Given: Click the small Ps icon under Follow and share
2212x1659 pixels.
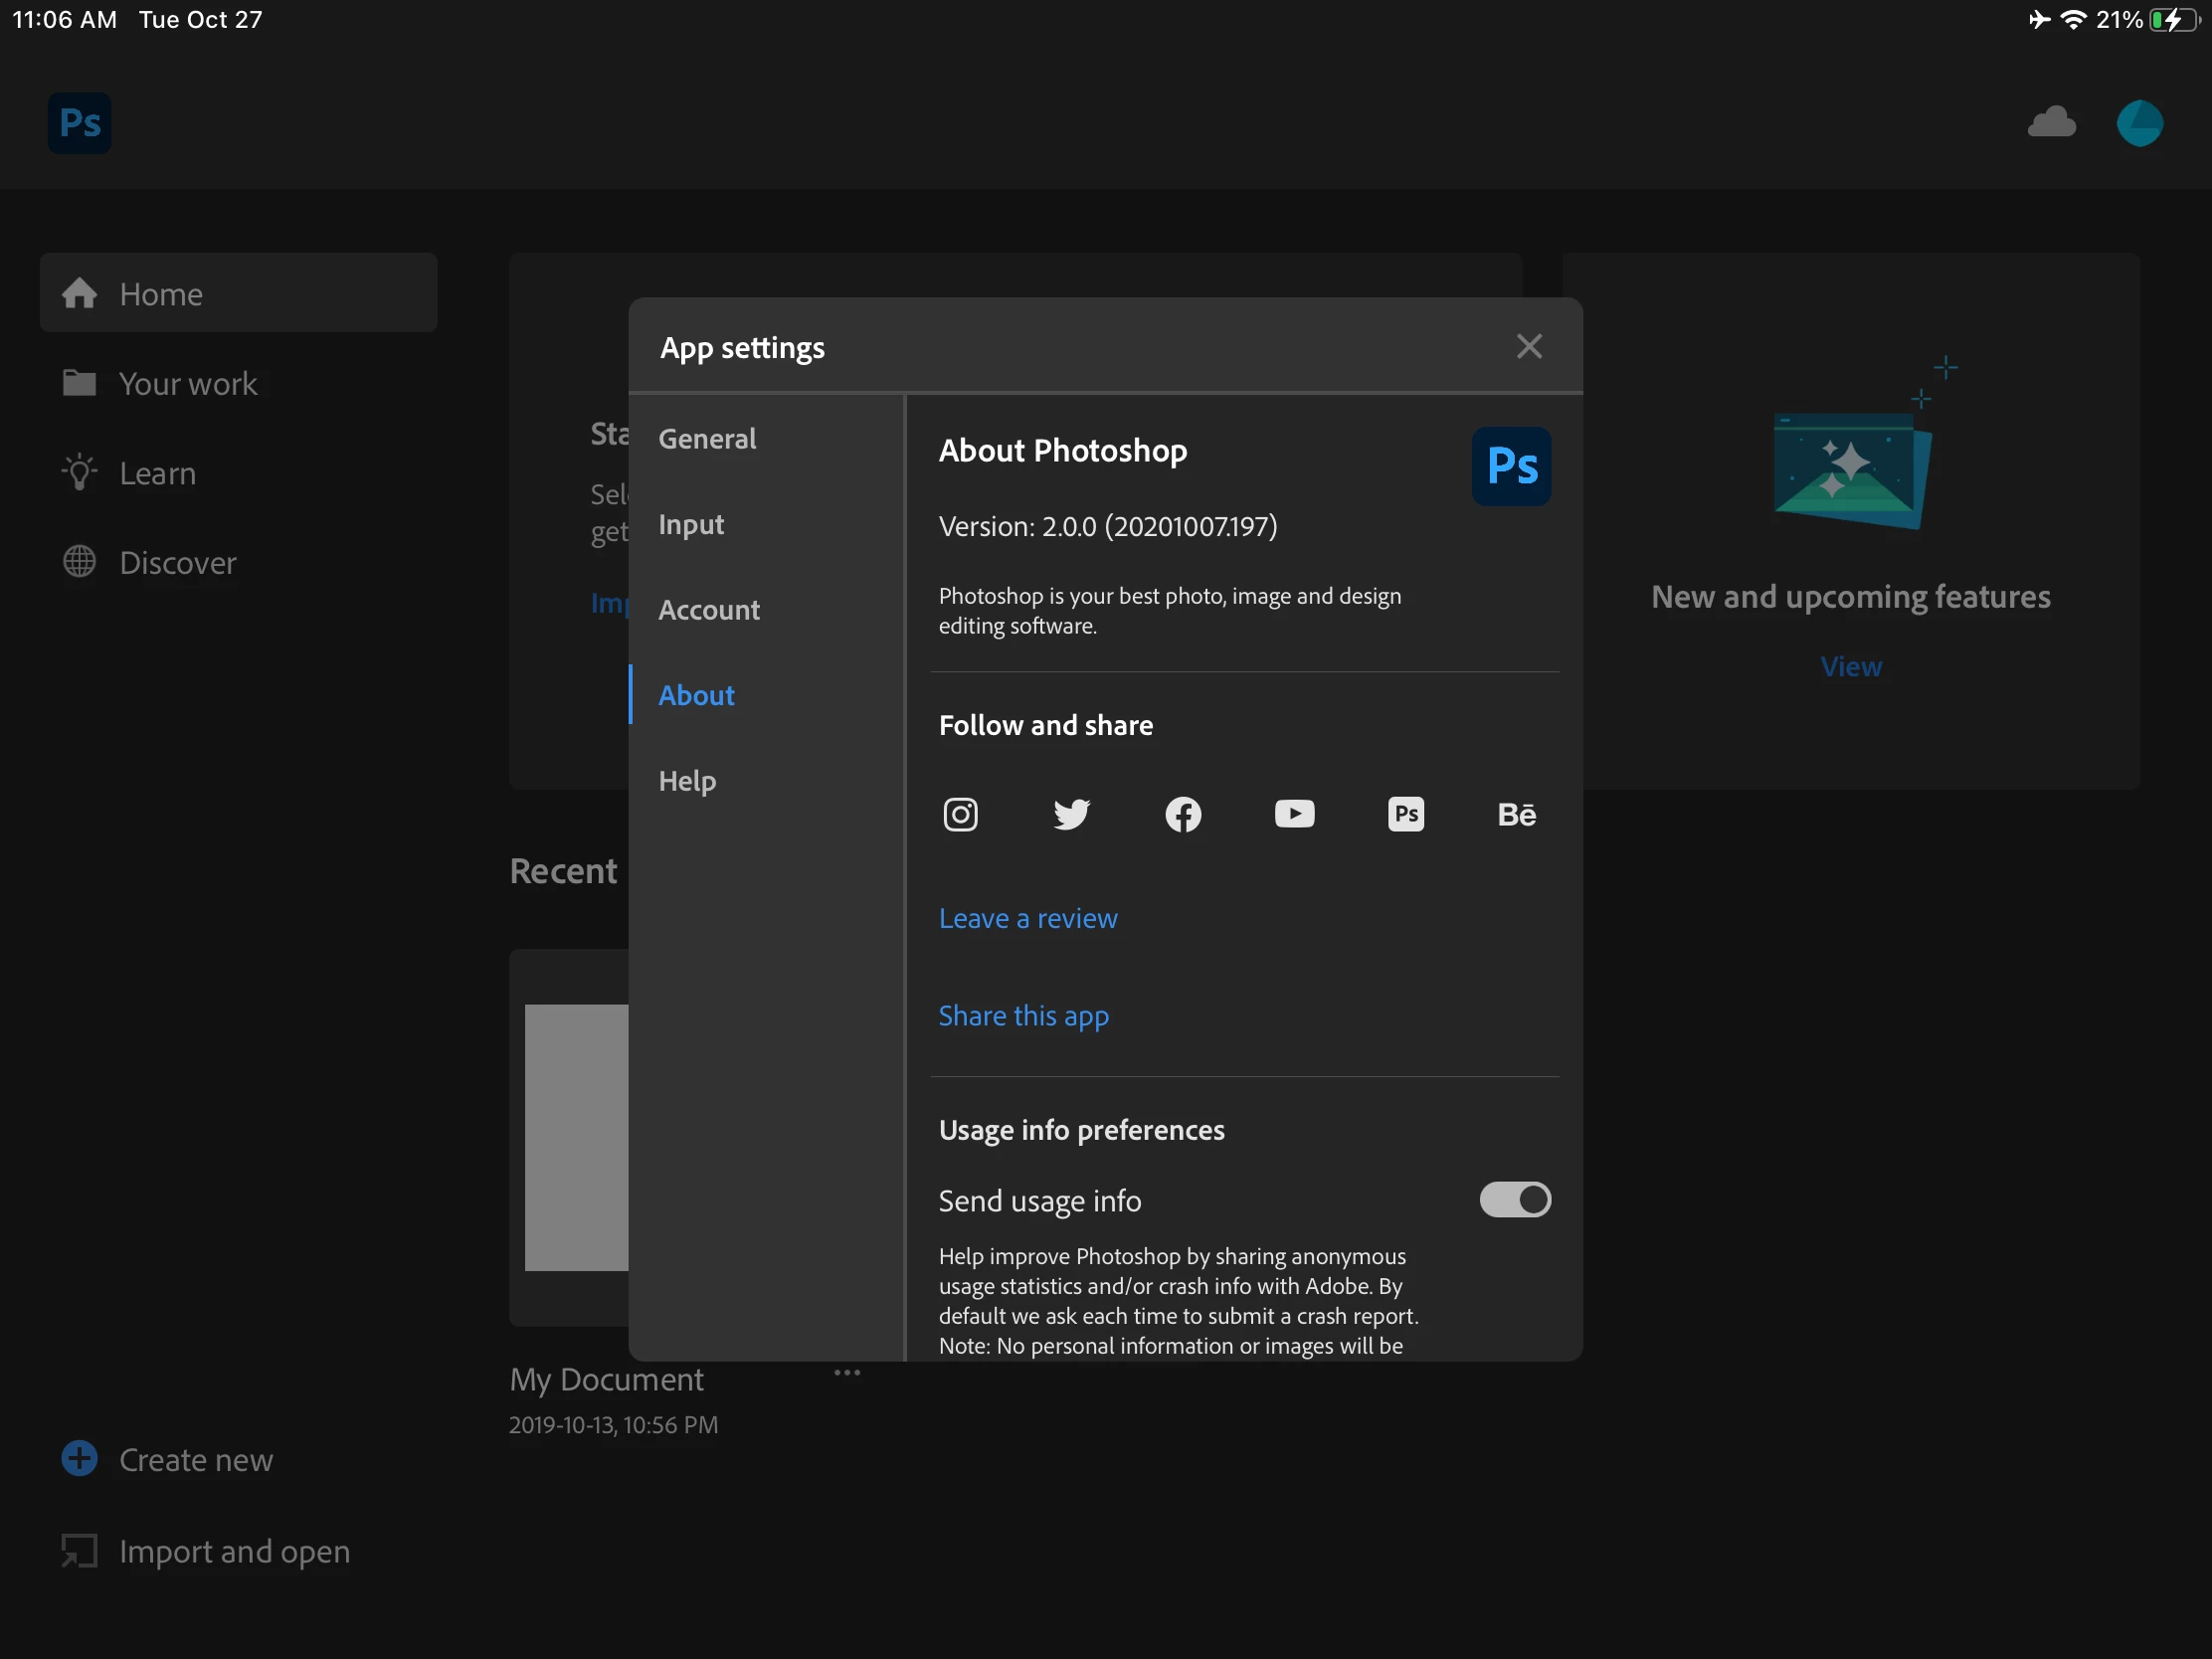Looking at the screenshot, I should click(x=1405, y=814).
